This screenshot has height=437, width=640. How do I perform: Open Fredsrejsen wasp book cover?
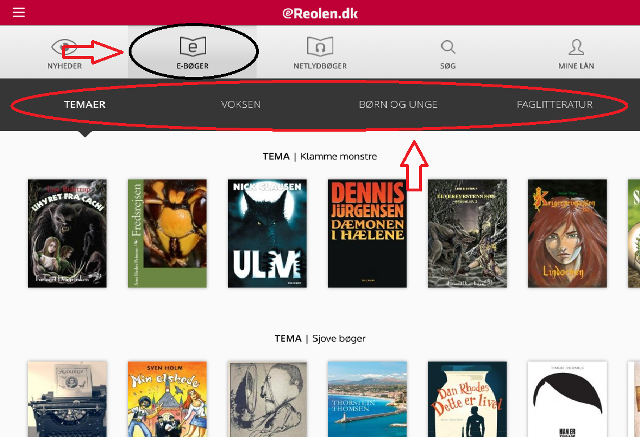point(167,233)
